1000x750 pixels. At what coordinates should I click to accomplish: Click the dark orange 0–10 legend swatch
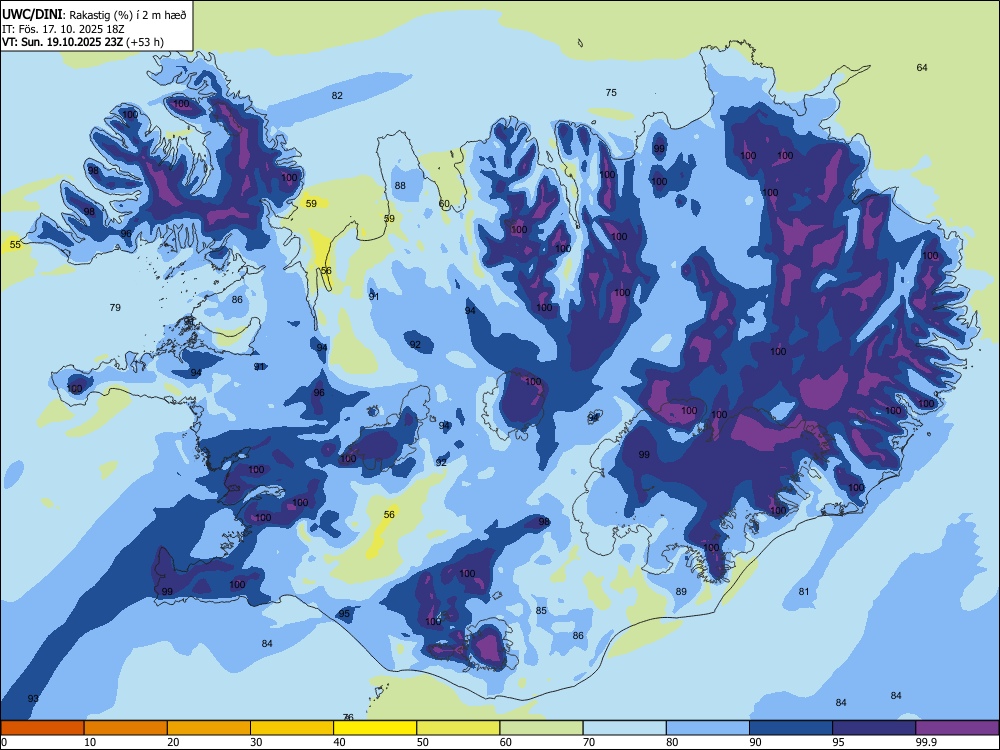tap(42, 728)
